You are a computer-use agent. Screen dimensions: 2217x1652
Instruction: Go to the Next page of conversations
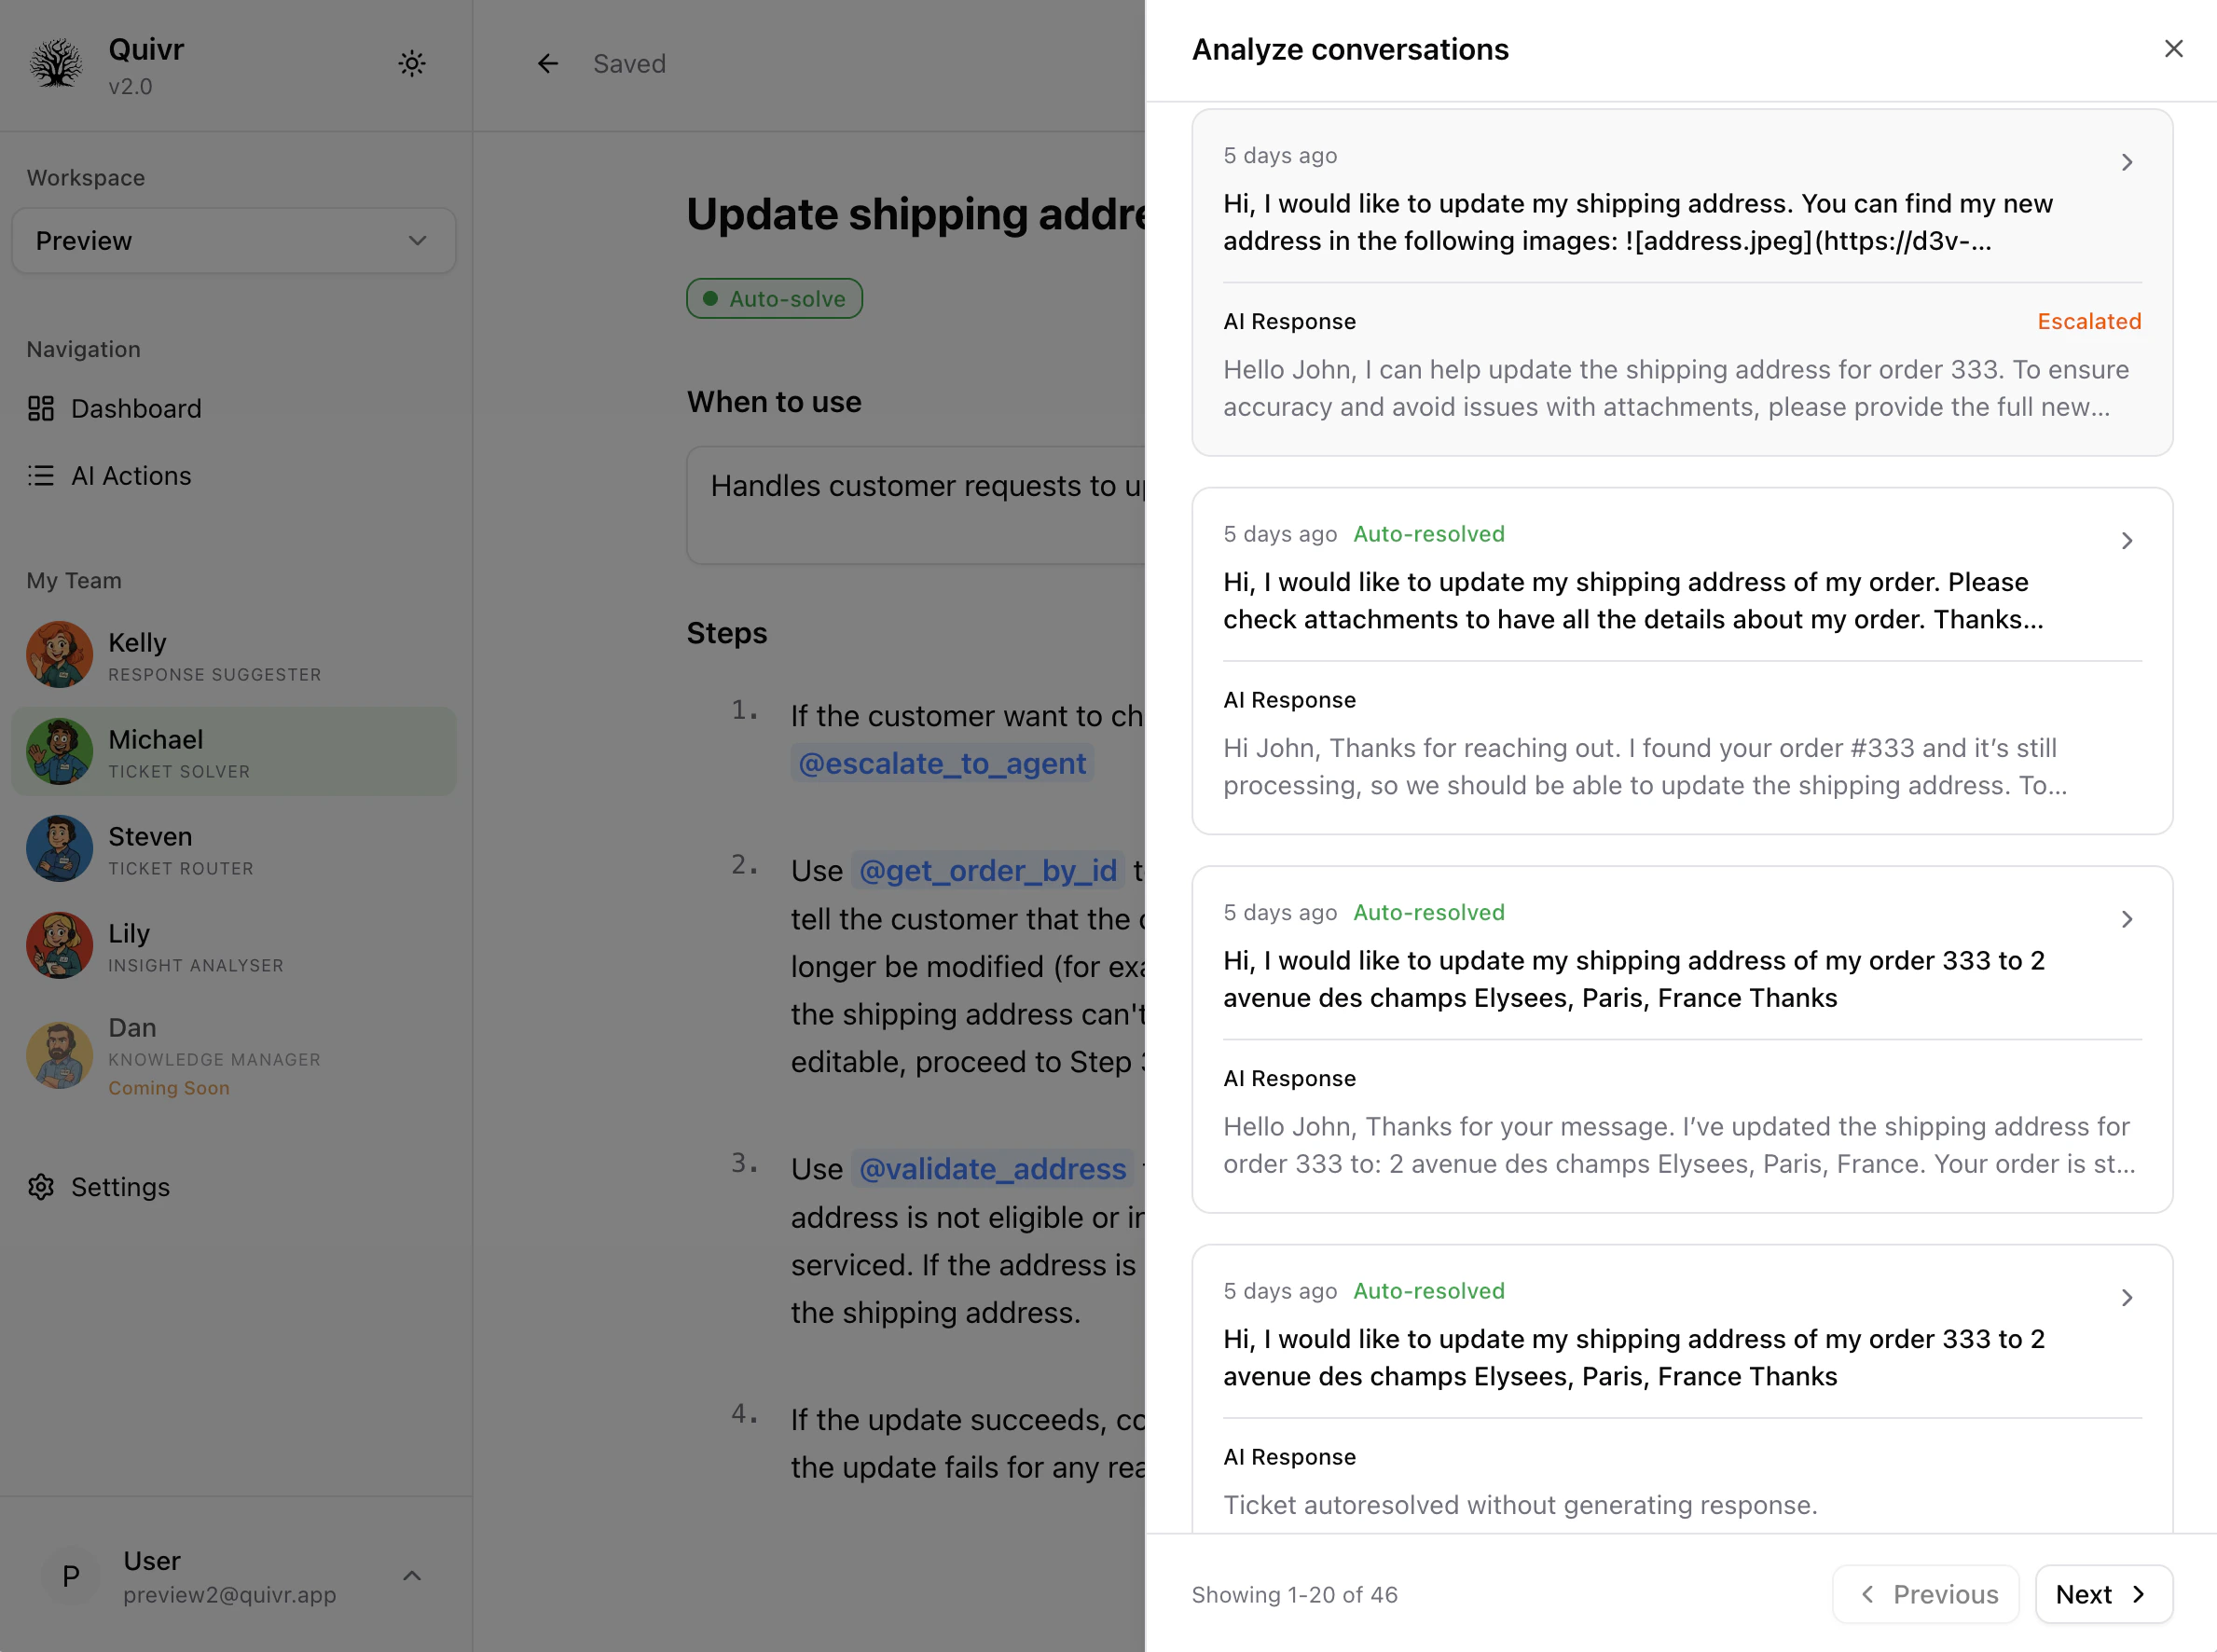click(x=2103, y=1594)
